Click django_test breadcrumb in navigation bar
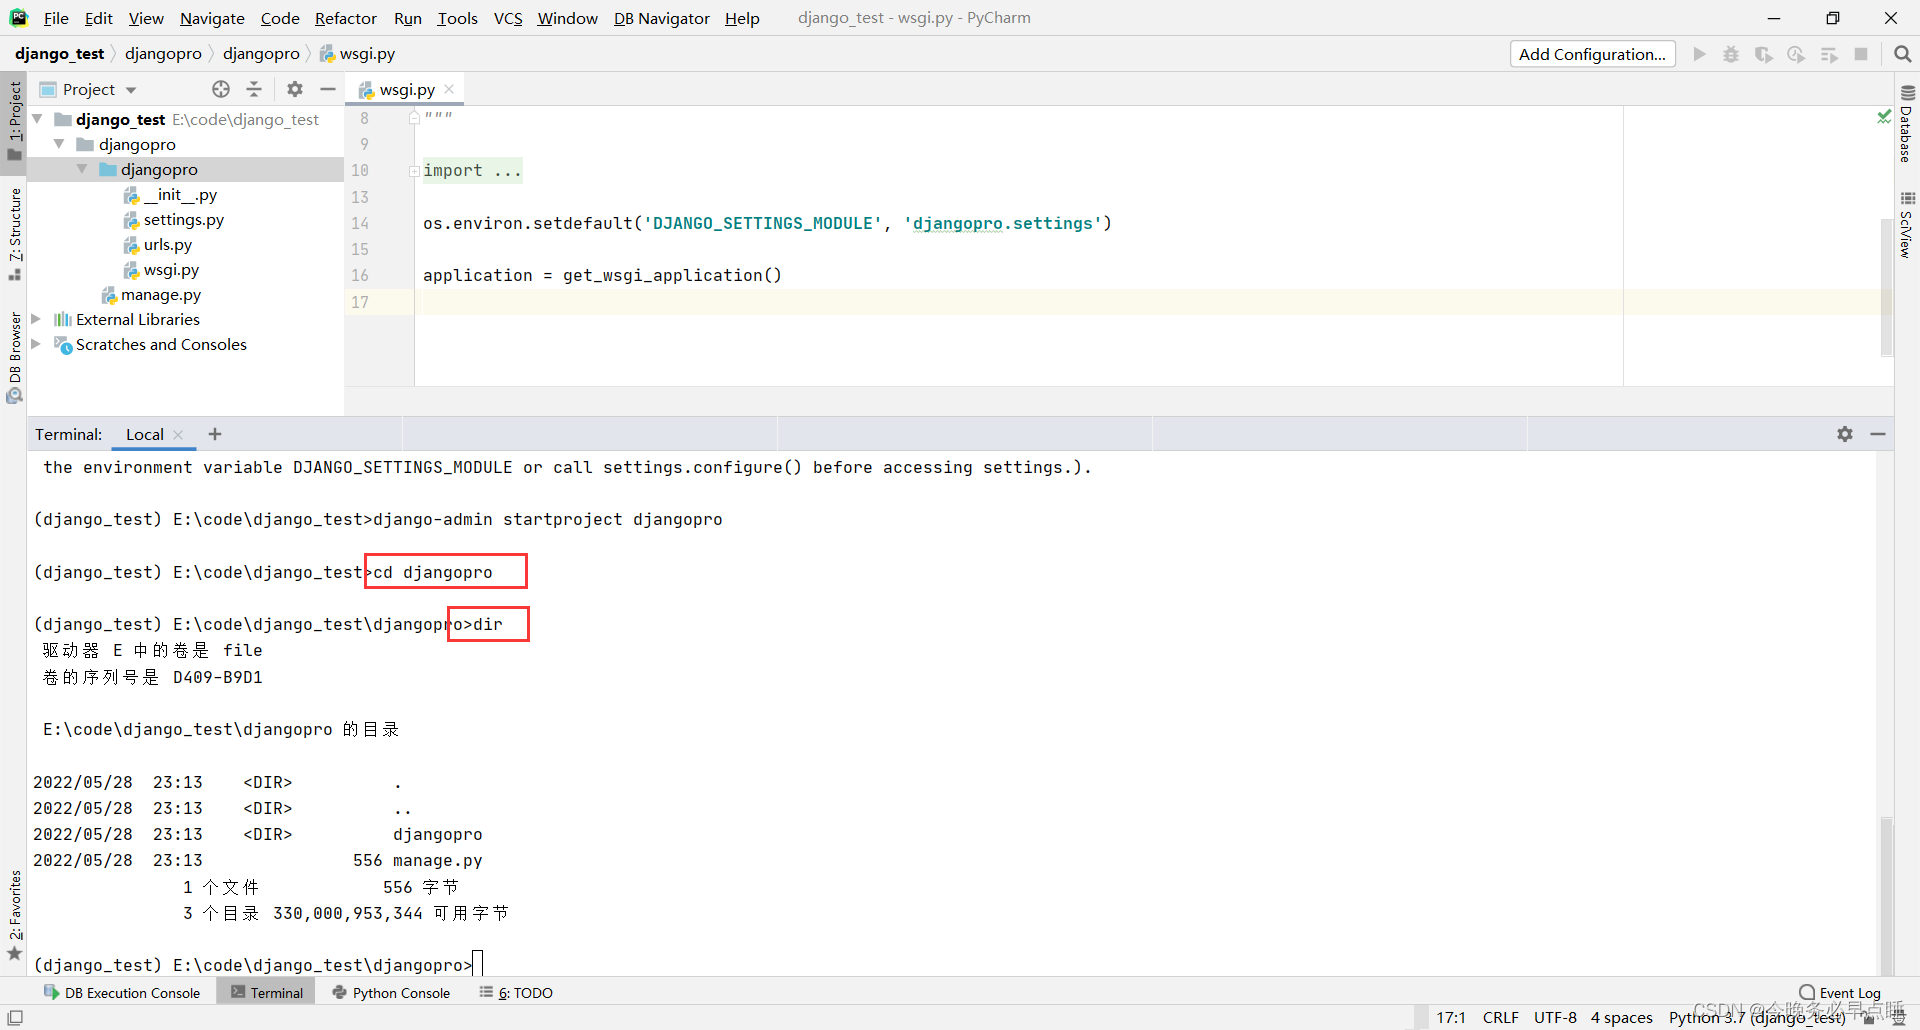The height and width of the screenshot is (1030, 1920). coord(59,54)
